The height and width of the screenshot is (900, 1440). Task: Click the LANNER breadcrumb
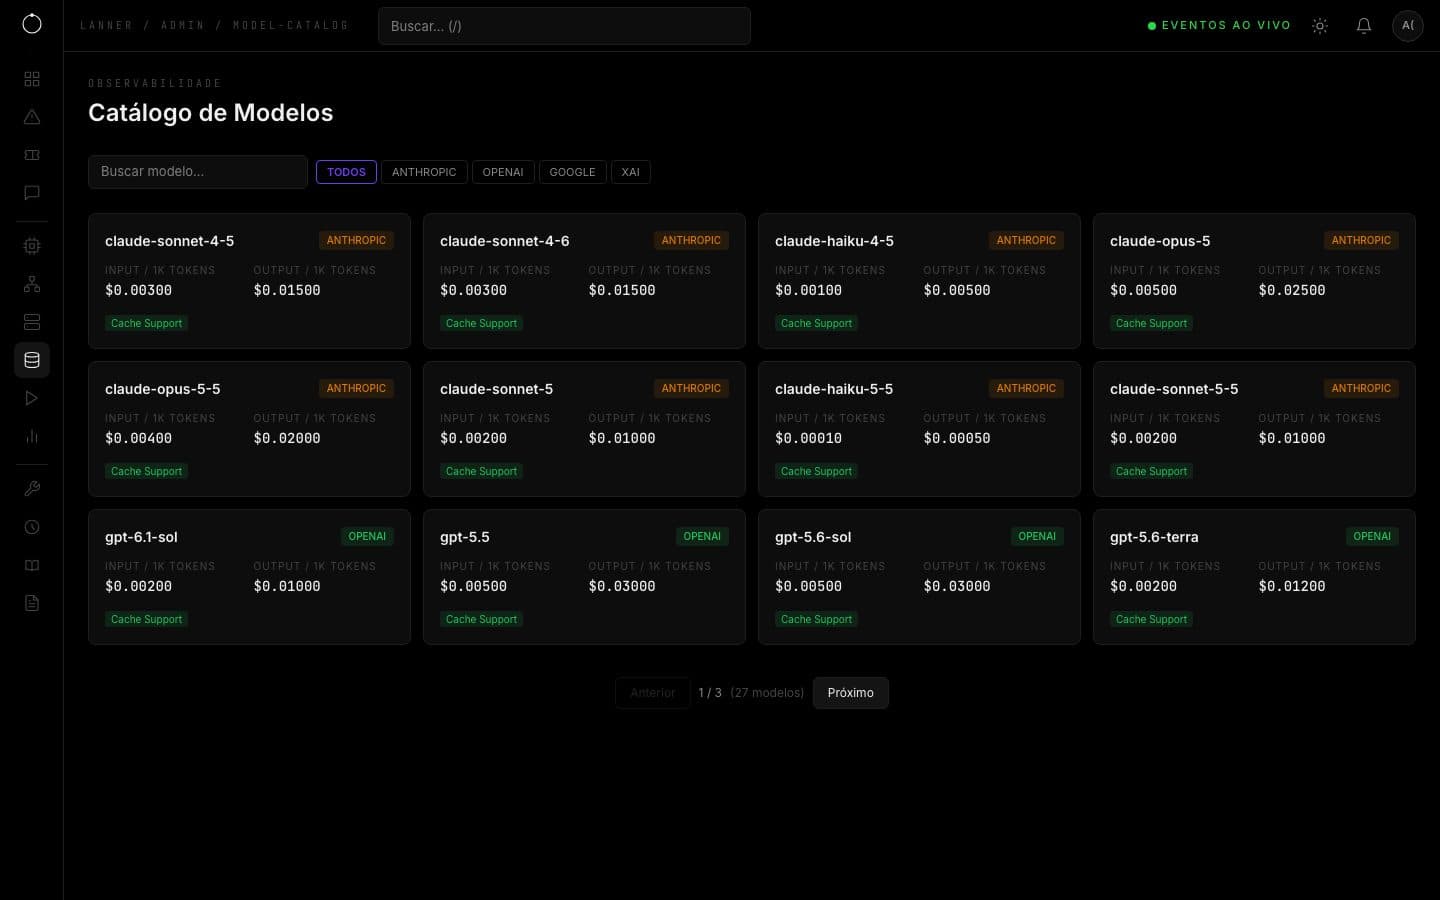click(106, 25)
